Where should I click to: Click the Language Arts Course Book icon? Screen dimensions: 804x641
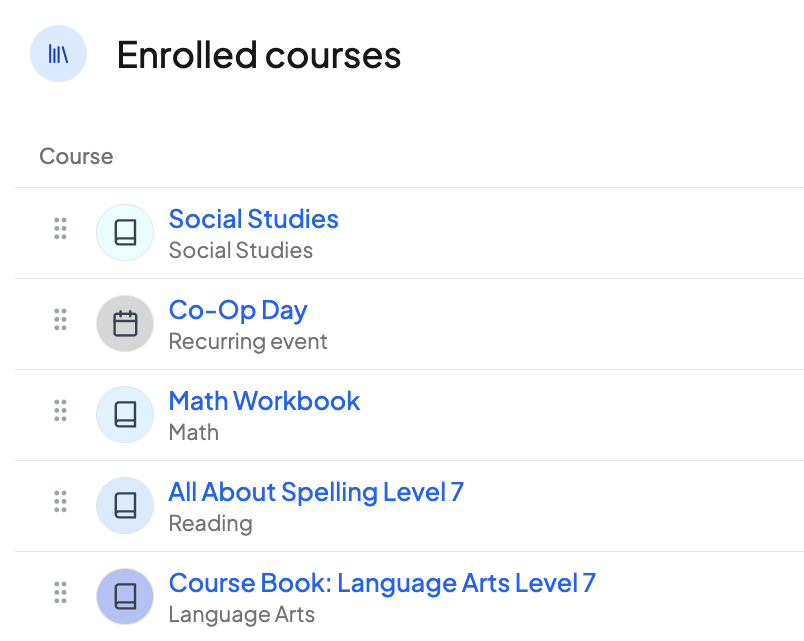pyautogui.click(x=125, y=597)
